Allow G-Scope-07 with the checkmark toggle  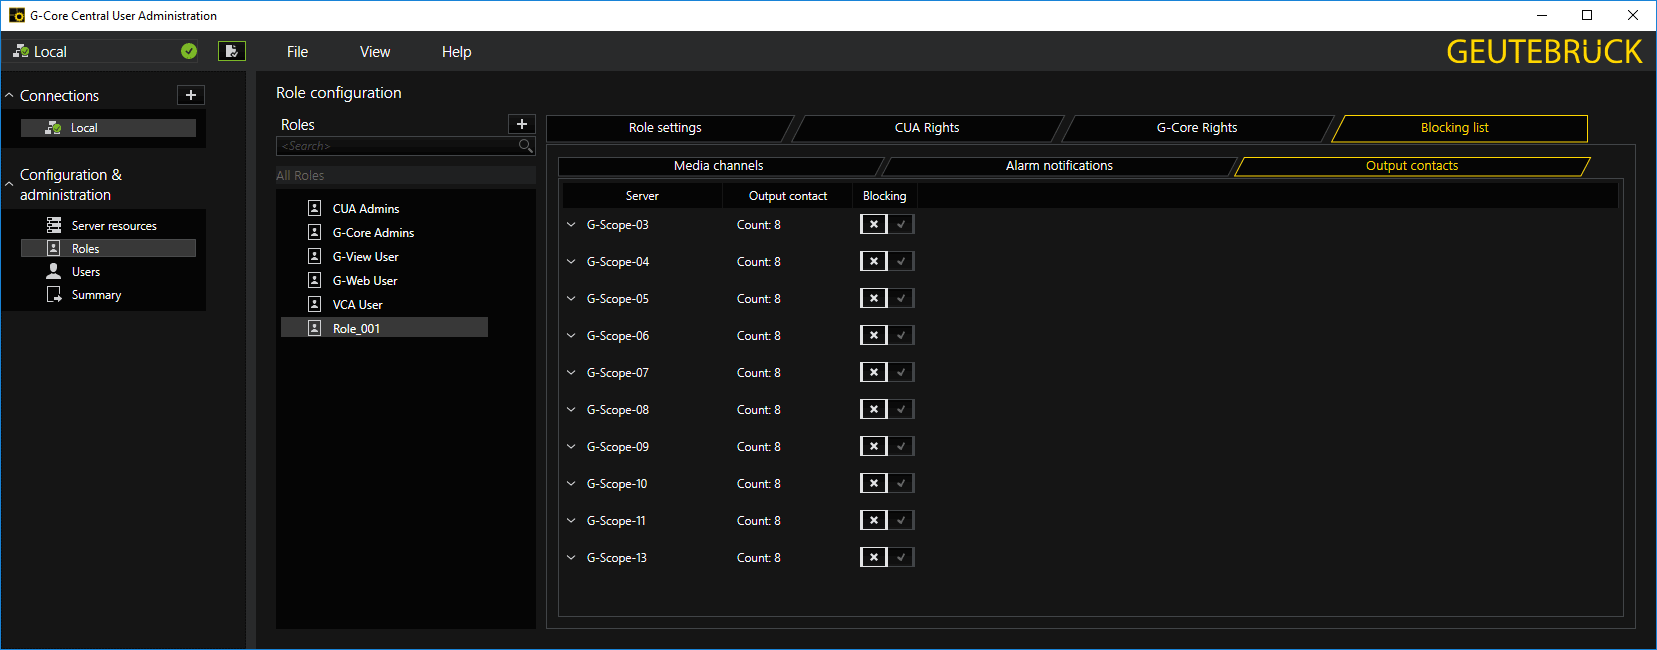[901, 372]
